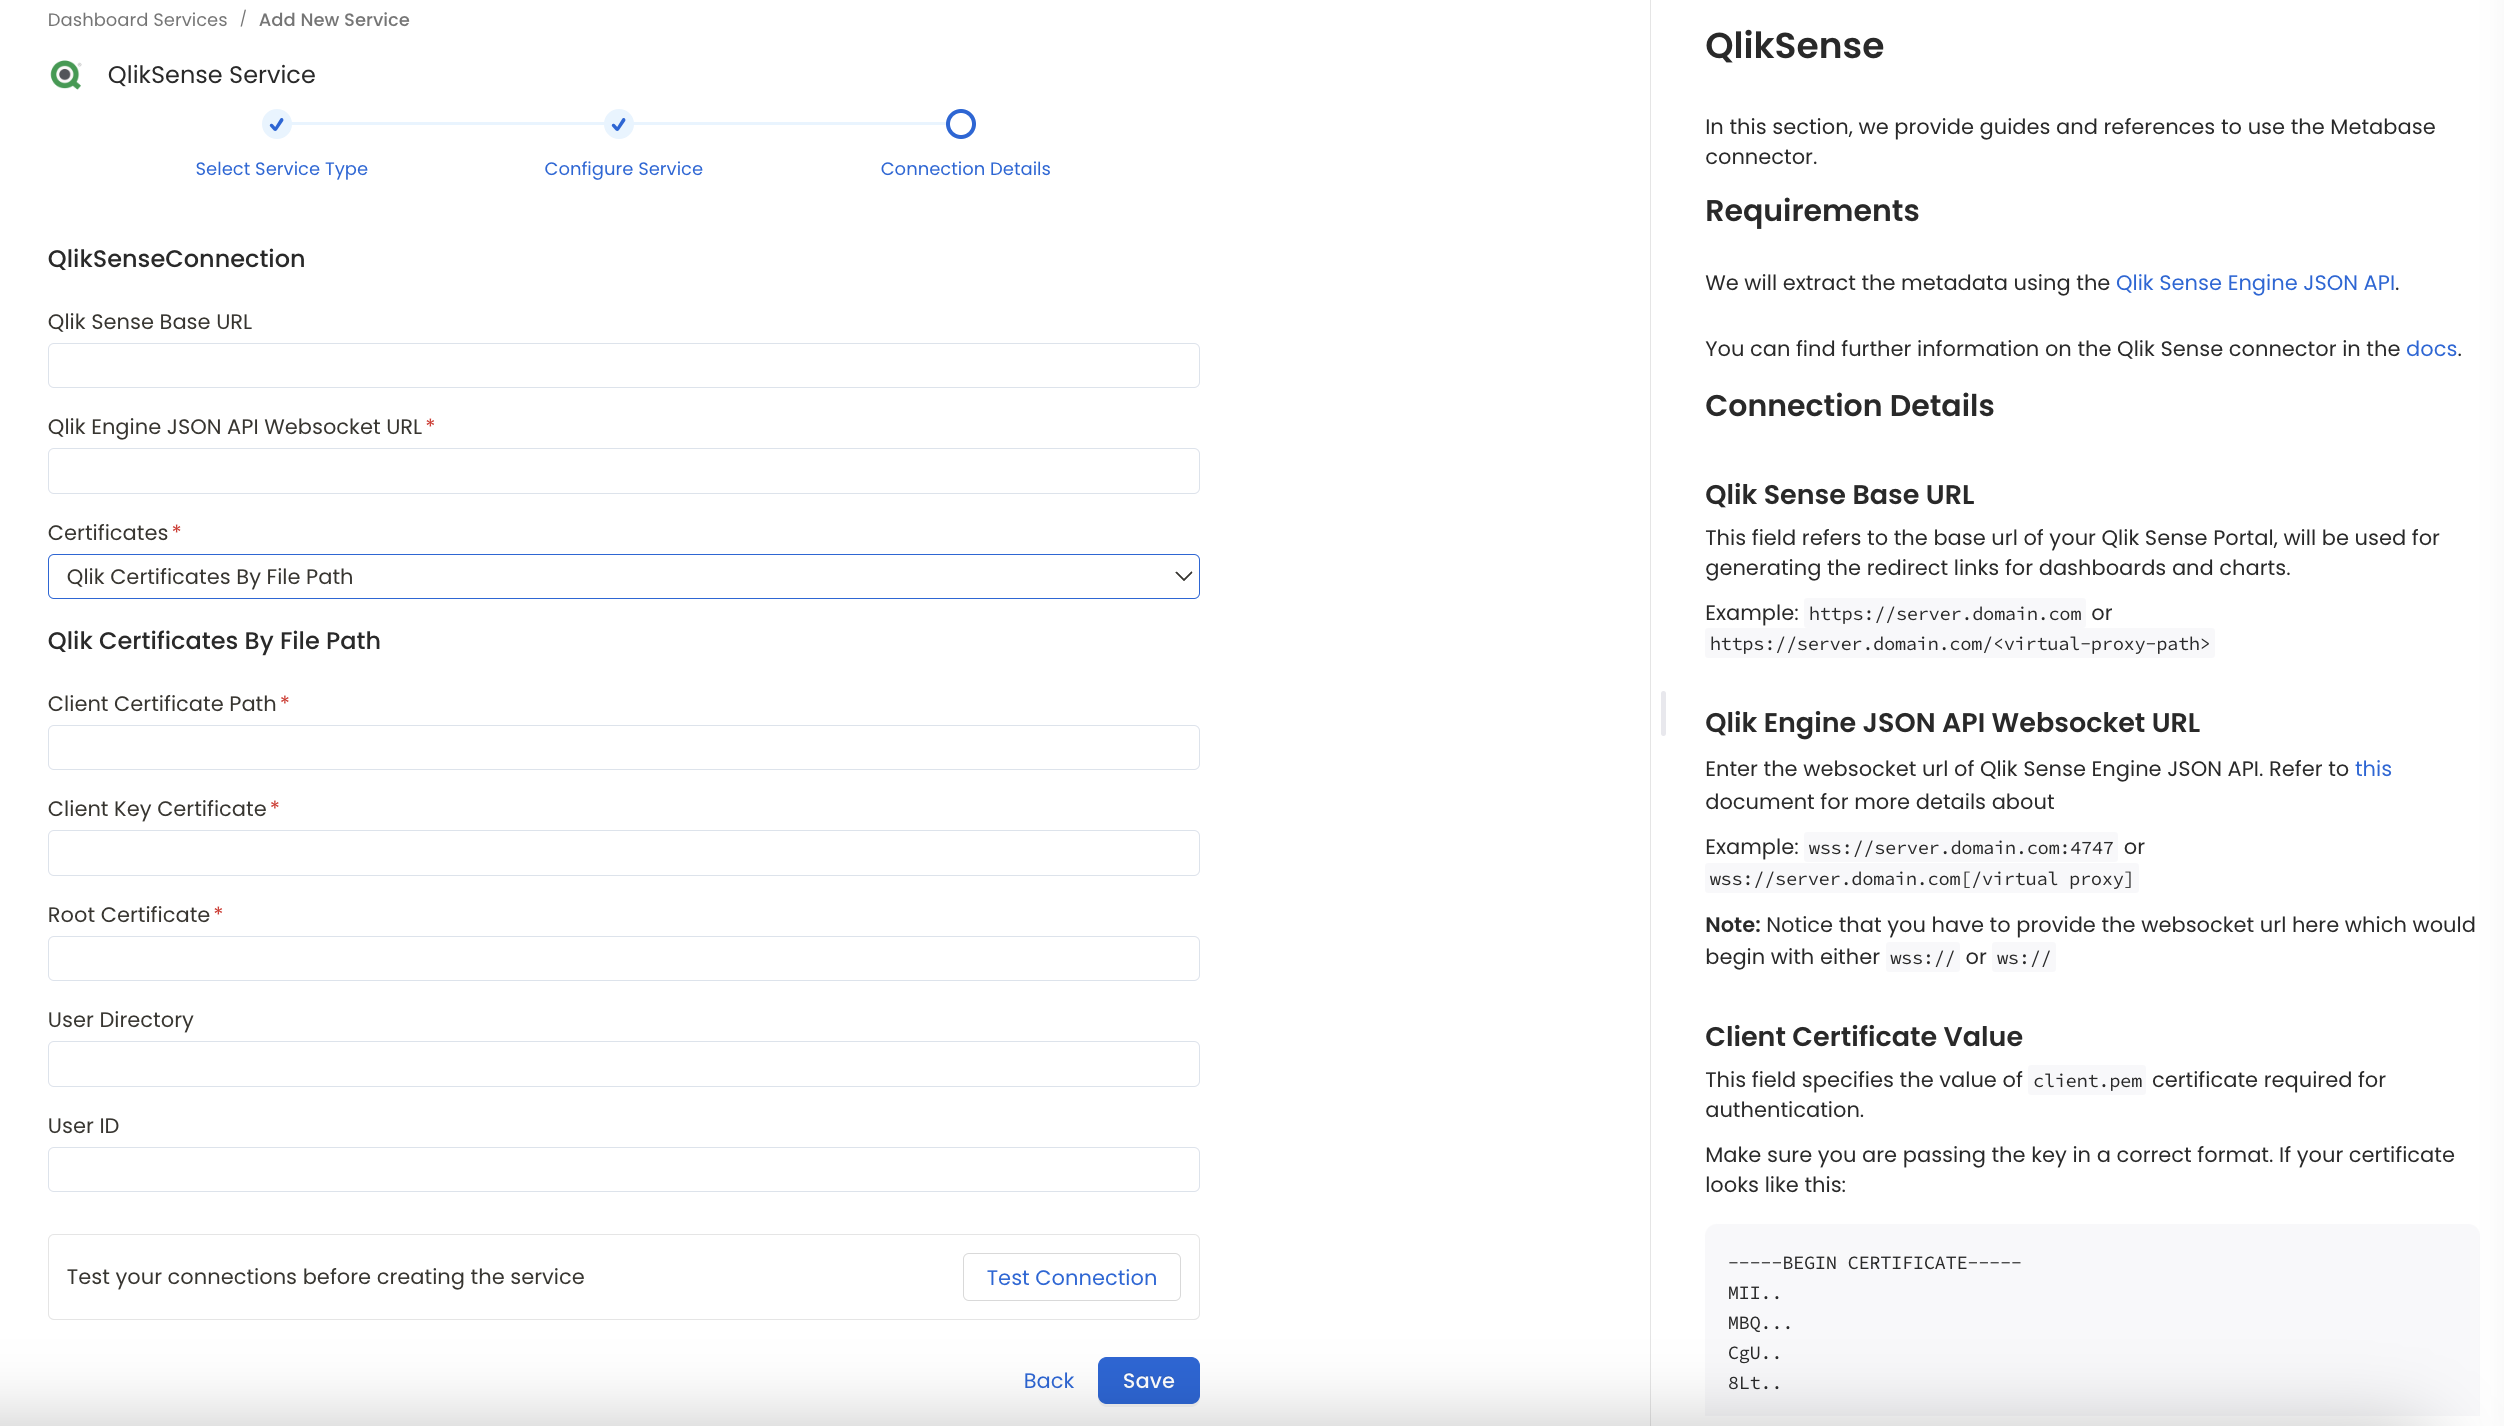
Task: Click the Root Certificate input field
Action: pyautogui.click(x=623, y=958)
